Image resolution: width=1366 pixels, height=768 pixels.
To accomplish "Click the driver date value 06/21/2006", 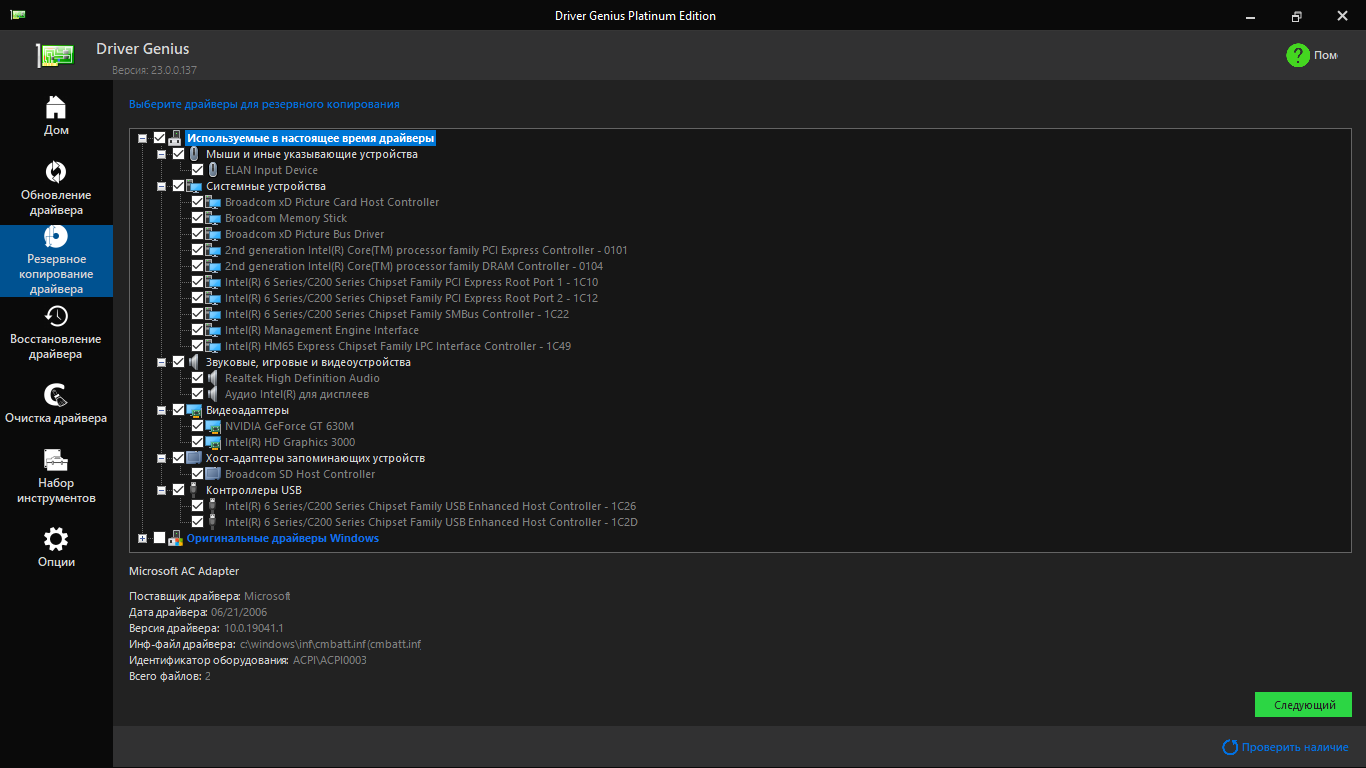I will point(239,612).
